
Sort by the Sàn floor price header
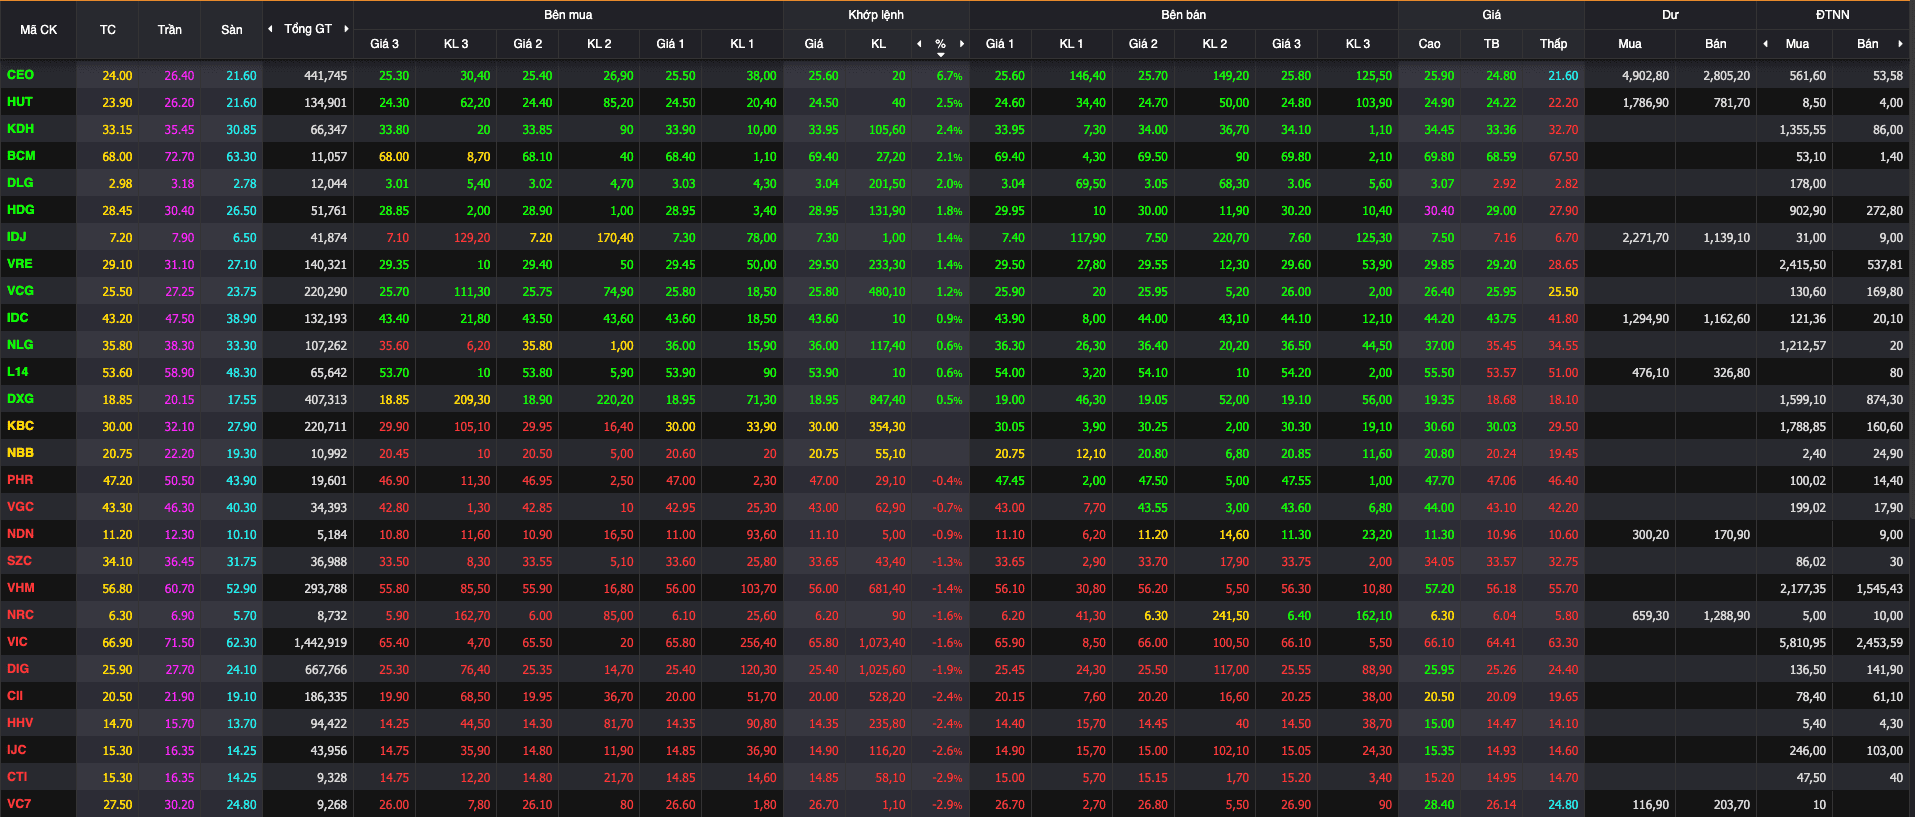tap(232, 30)
